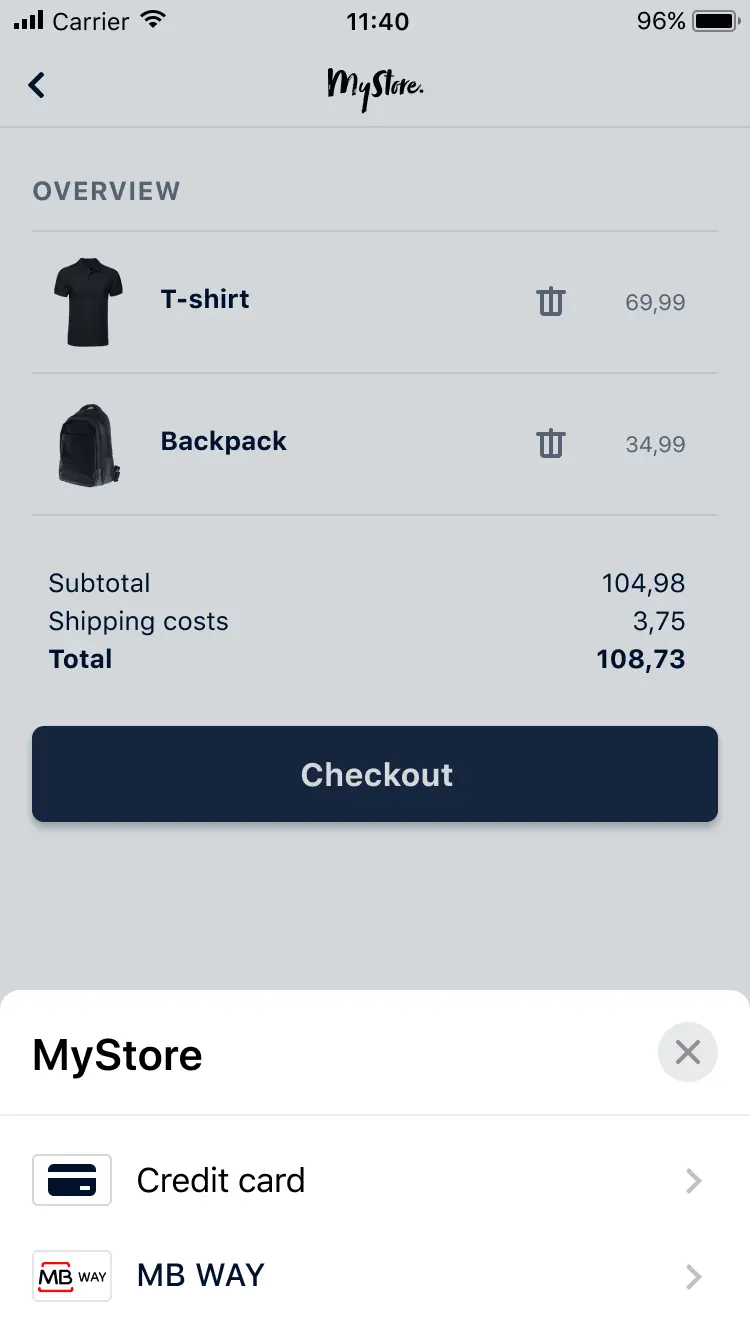Collapse the order view using the back chevron

tap(37, 85)
